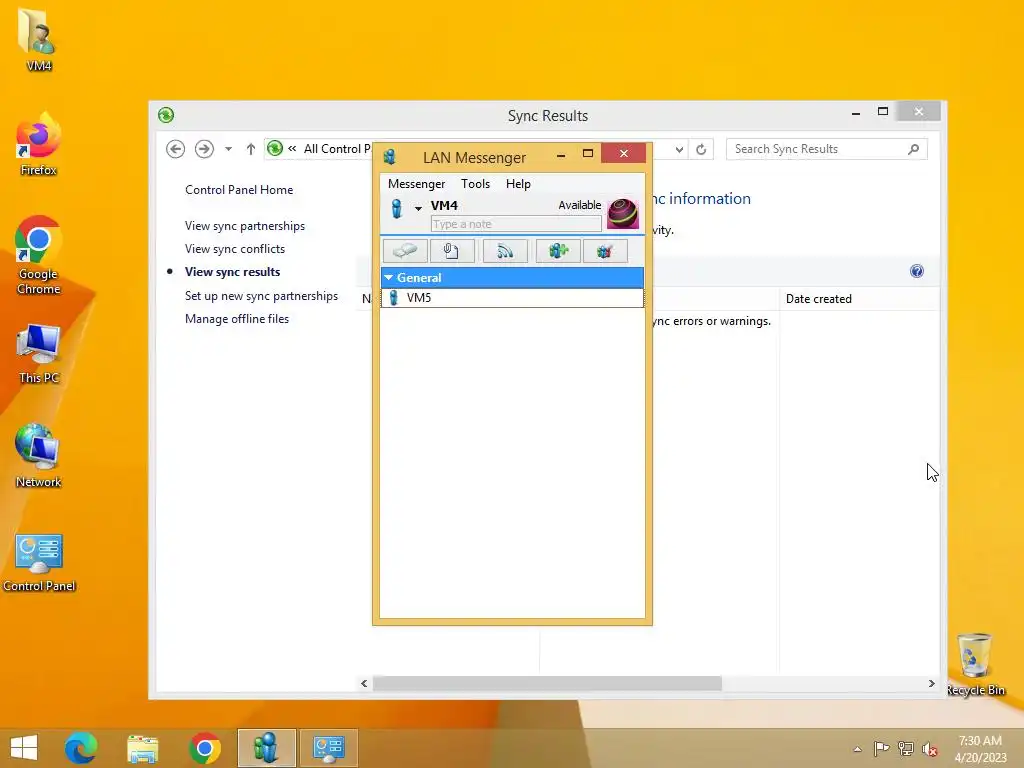The height and width of the screenshot is (768, 1024).
Task: Click the Start Conversation toolbar button
Action: click(405, 251)
